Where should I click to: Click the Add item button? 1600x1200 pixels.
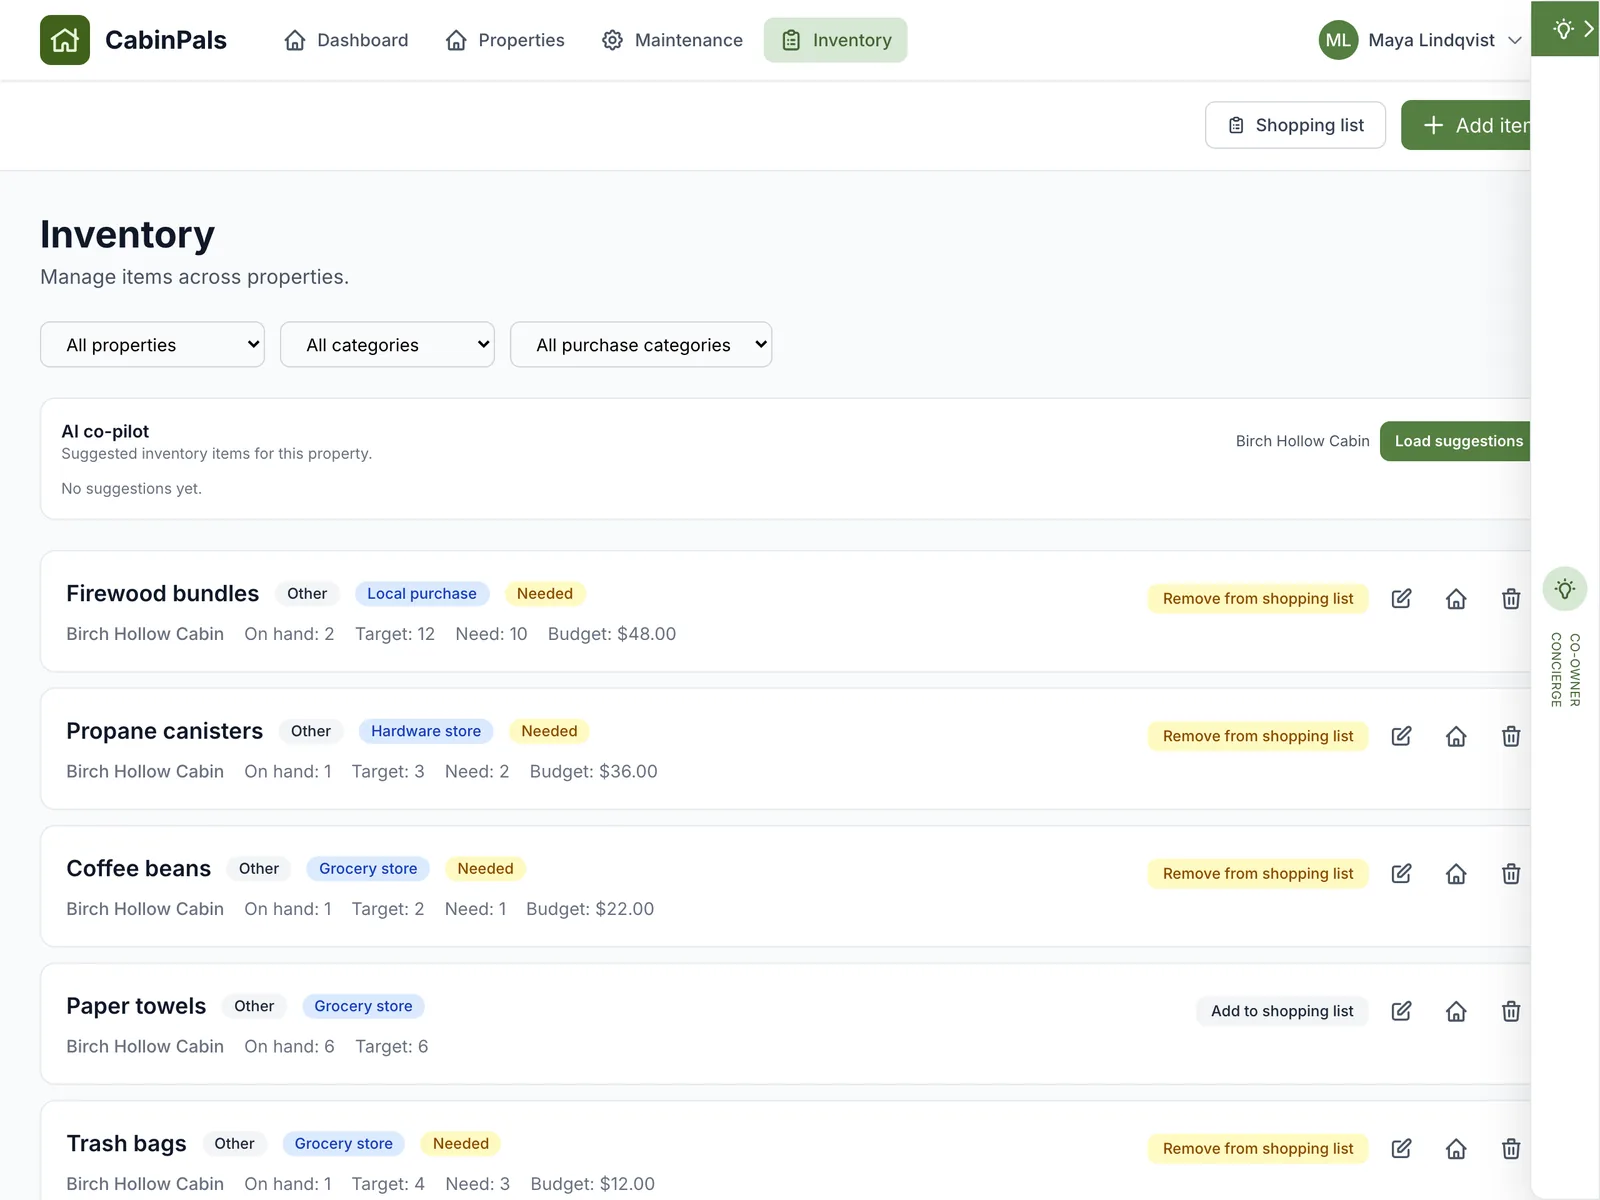click(1466, 125)
